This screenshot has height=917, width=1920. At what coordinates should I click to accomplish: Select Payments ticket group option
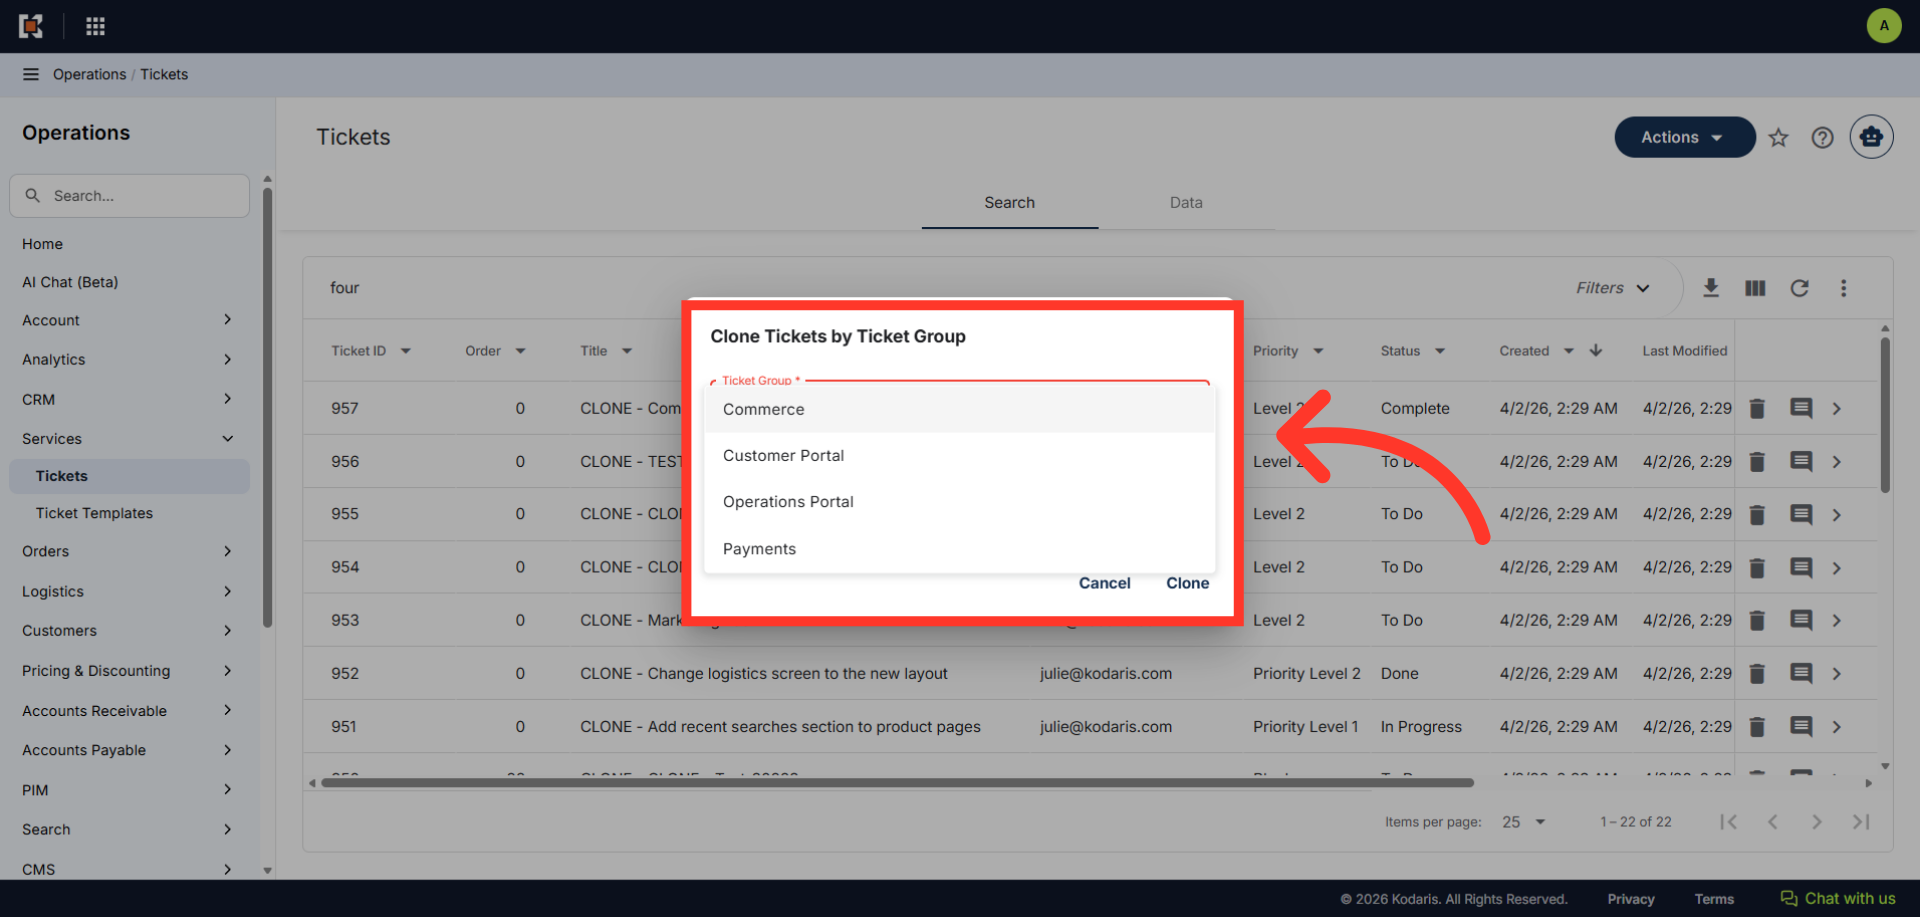coord(960,549)
